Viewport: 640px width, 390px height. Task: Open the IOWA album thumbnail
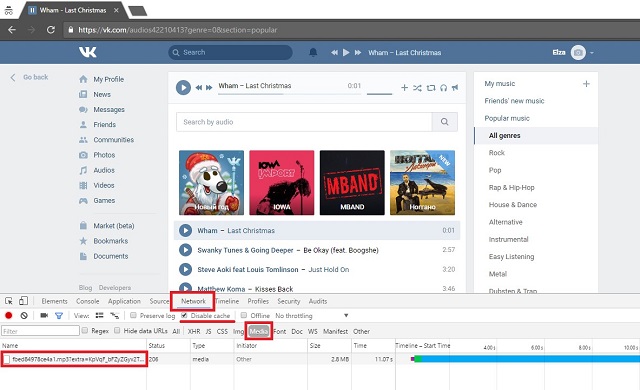click(x=282, y=182)
